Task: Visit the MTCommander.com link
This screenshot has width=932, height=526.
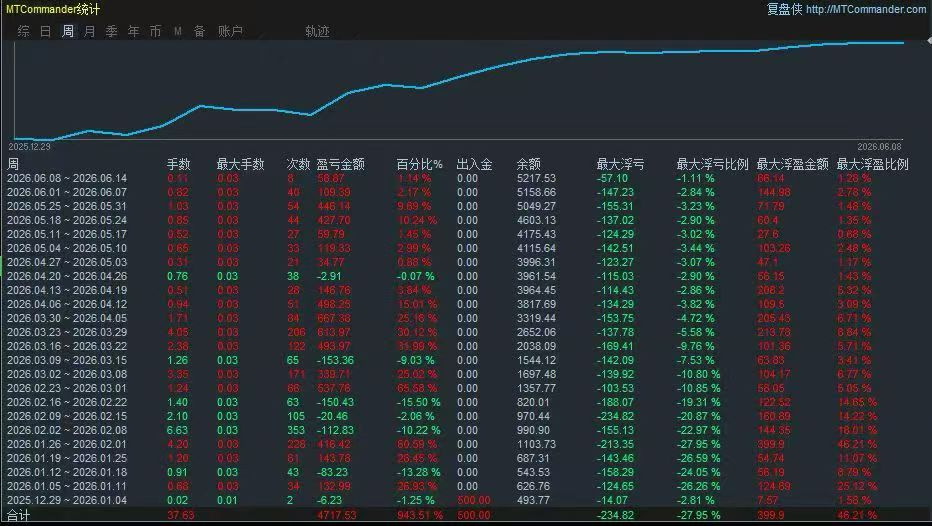Action: pyautogui.click(x=866, y=9)
